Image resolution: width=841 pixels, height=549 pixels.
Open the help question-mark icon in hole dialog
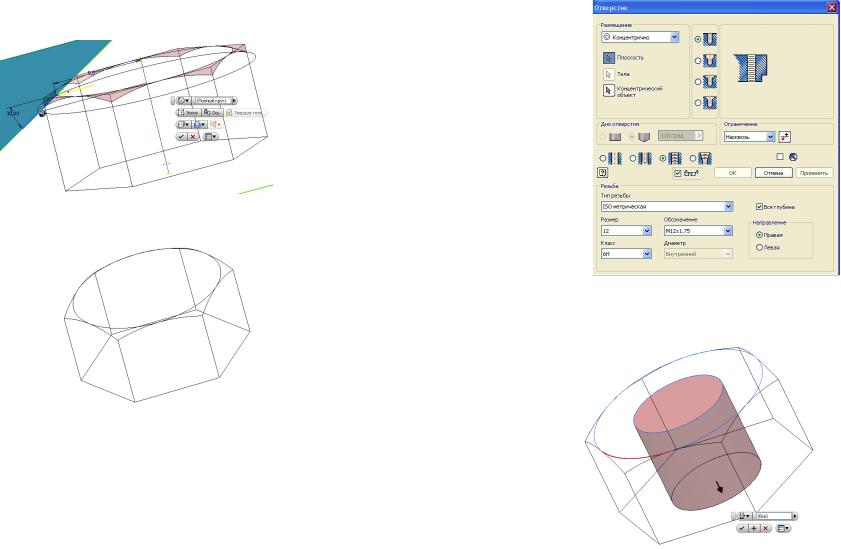(602, 173)
